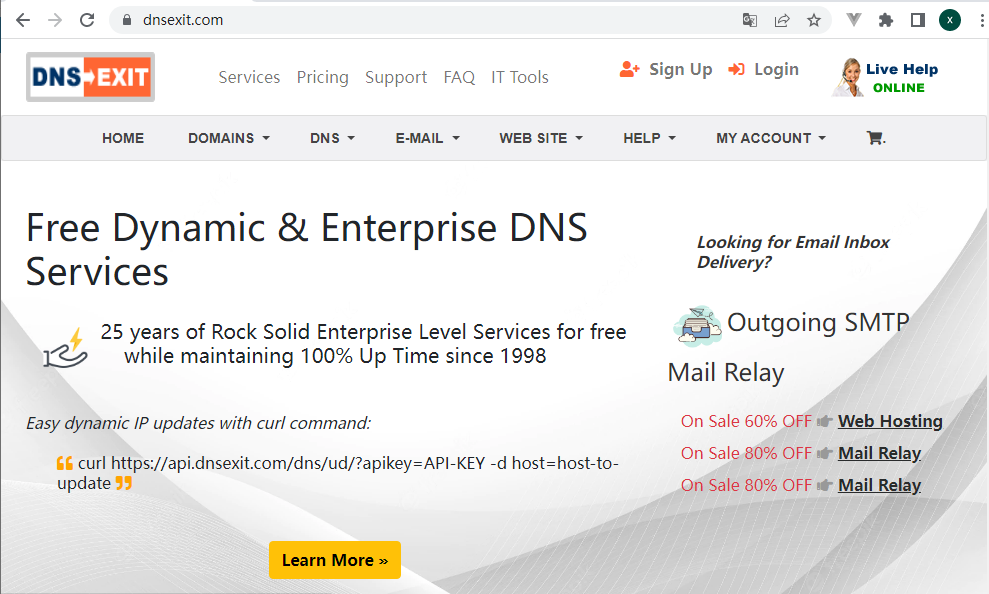Open the E-MAIL dropdown menu
This screenshot has width=989, height=594.
pos(428,138)
